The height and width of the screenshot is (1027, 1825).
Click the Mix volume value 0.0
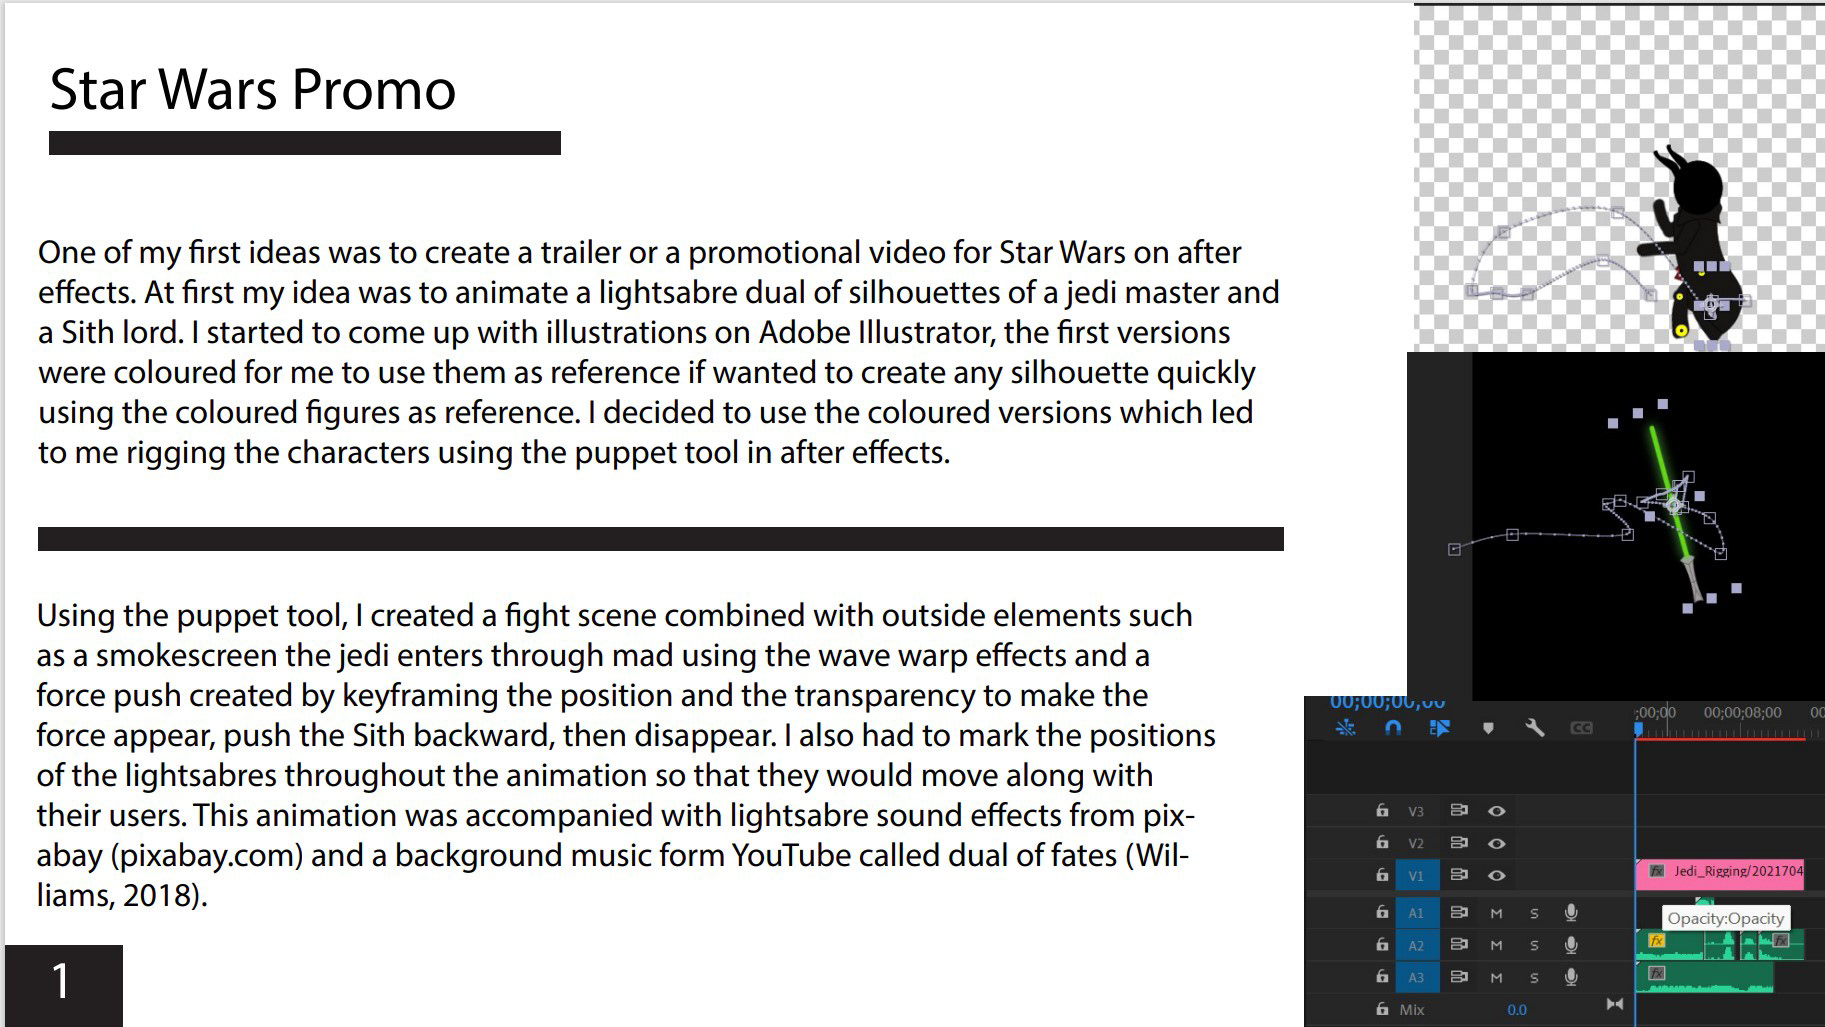[1517, 1010]
